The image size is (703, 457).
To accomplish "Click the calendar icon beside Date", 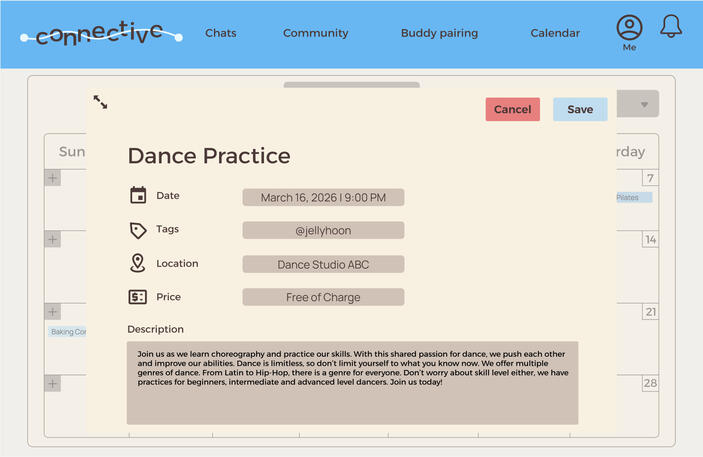I will click(x=138, y=196).
